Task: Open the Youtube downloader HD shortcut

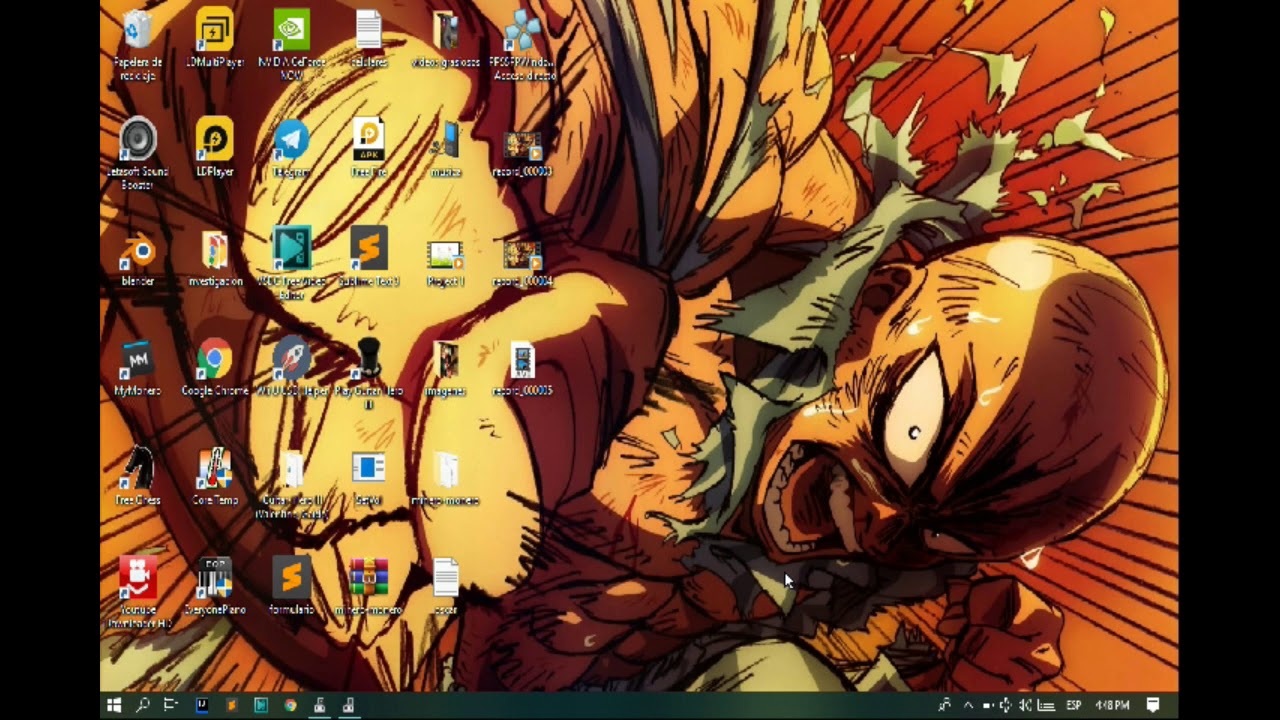Action: click(138, 592)
